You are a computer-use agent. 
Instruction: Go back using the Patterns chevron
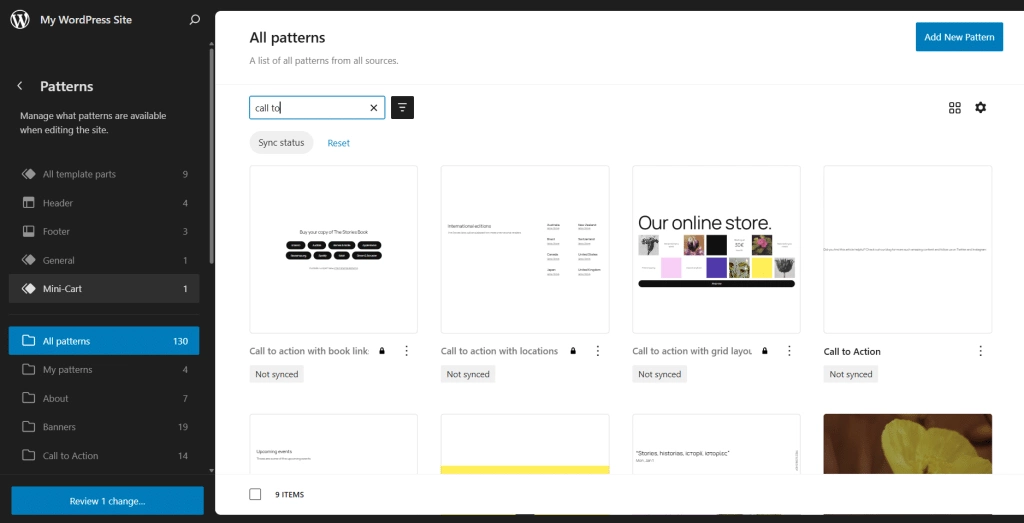click(20, 86)
